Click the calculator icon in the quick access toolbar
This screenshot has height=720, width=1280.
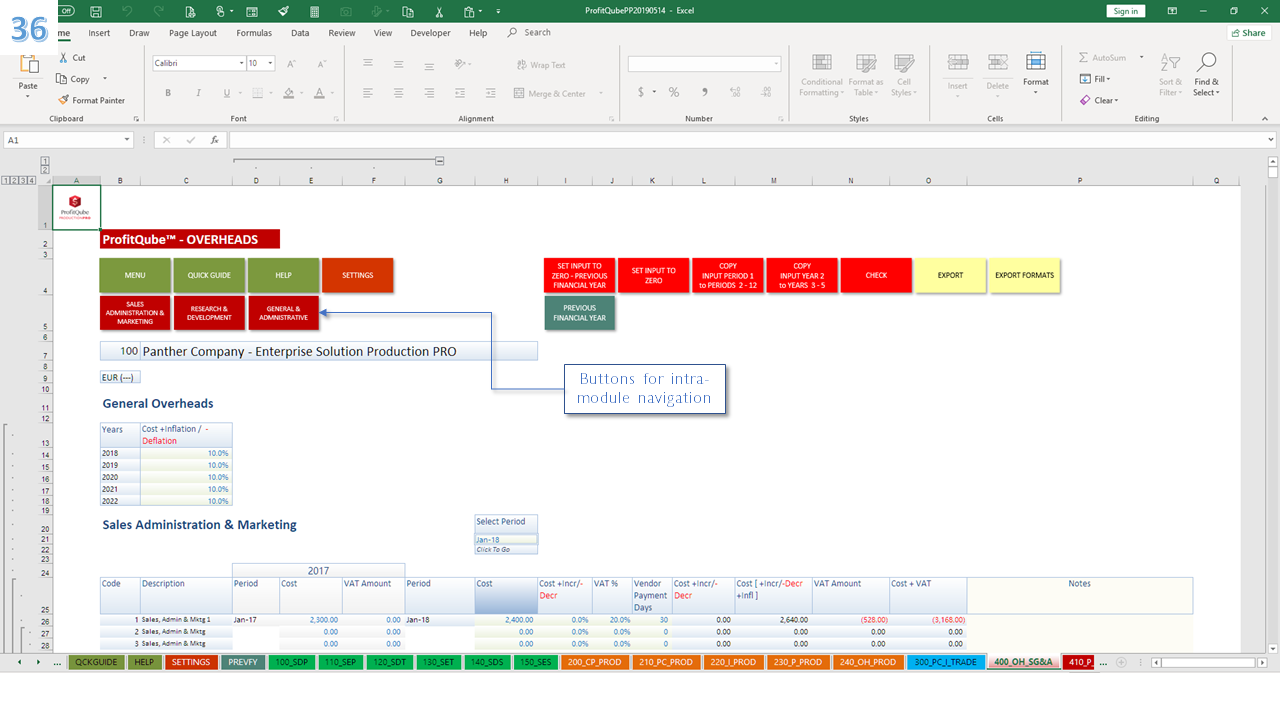pyautogui.click(x=314, y=11)
